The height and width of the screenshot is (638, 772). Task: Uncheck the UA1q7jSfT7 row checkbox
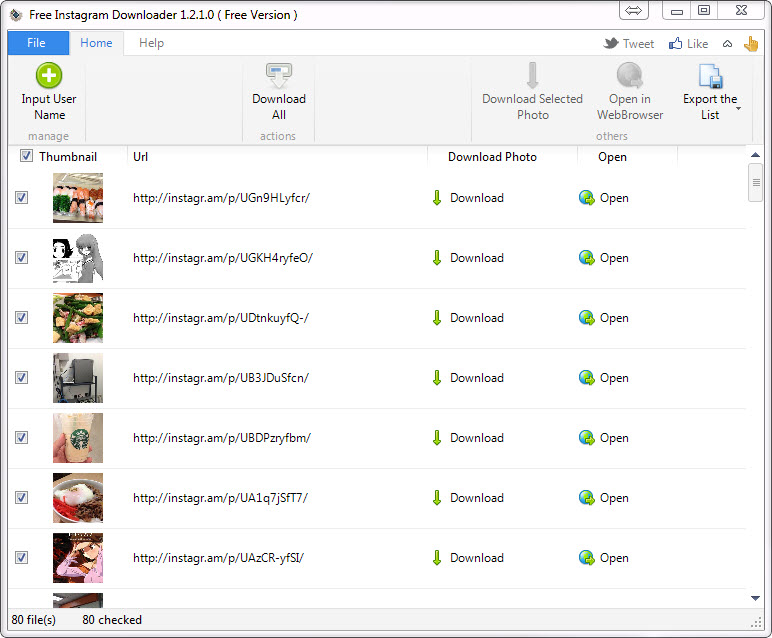[x=21, y=498]
